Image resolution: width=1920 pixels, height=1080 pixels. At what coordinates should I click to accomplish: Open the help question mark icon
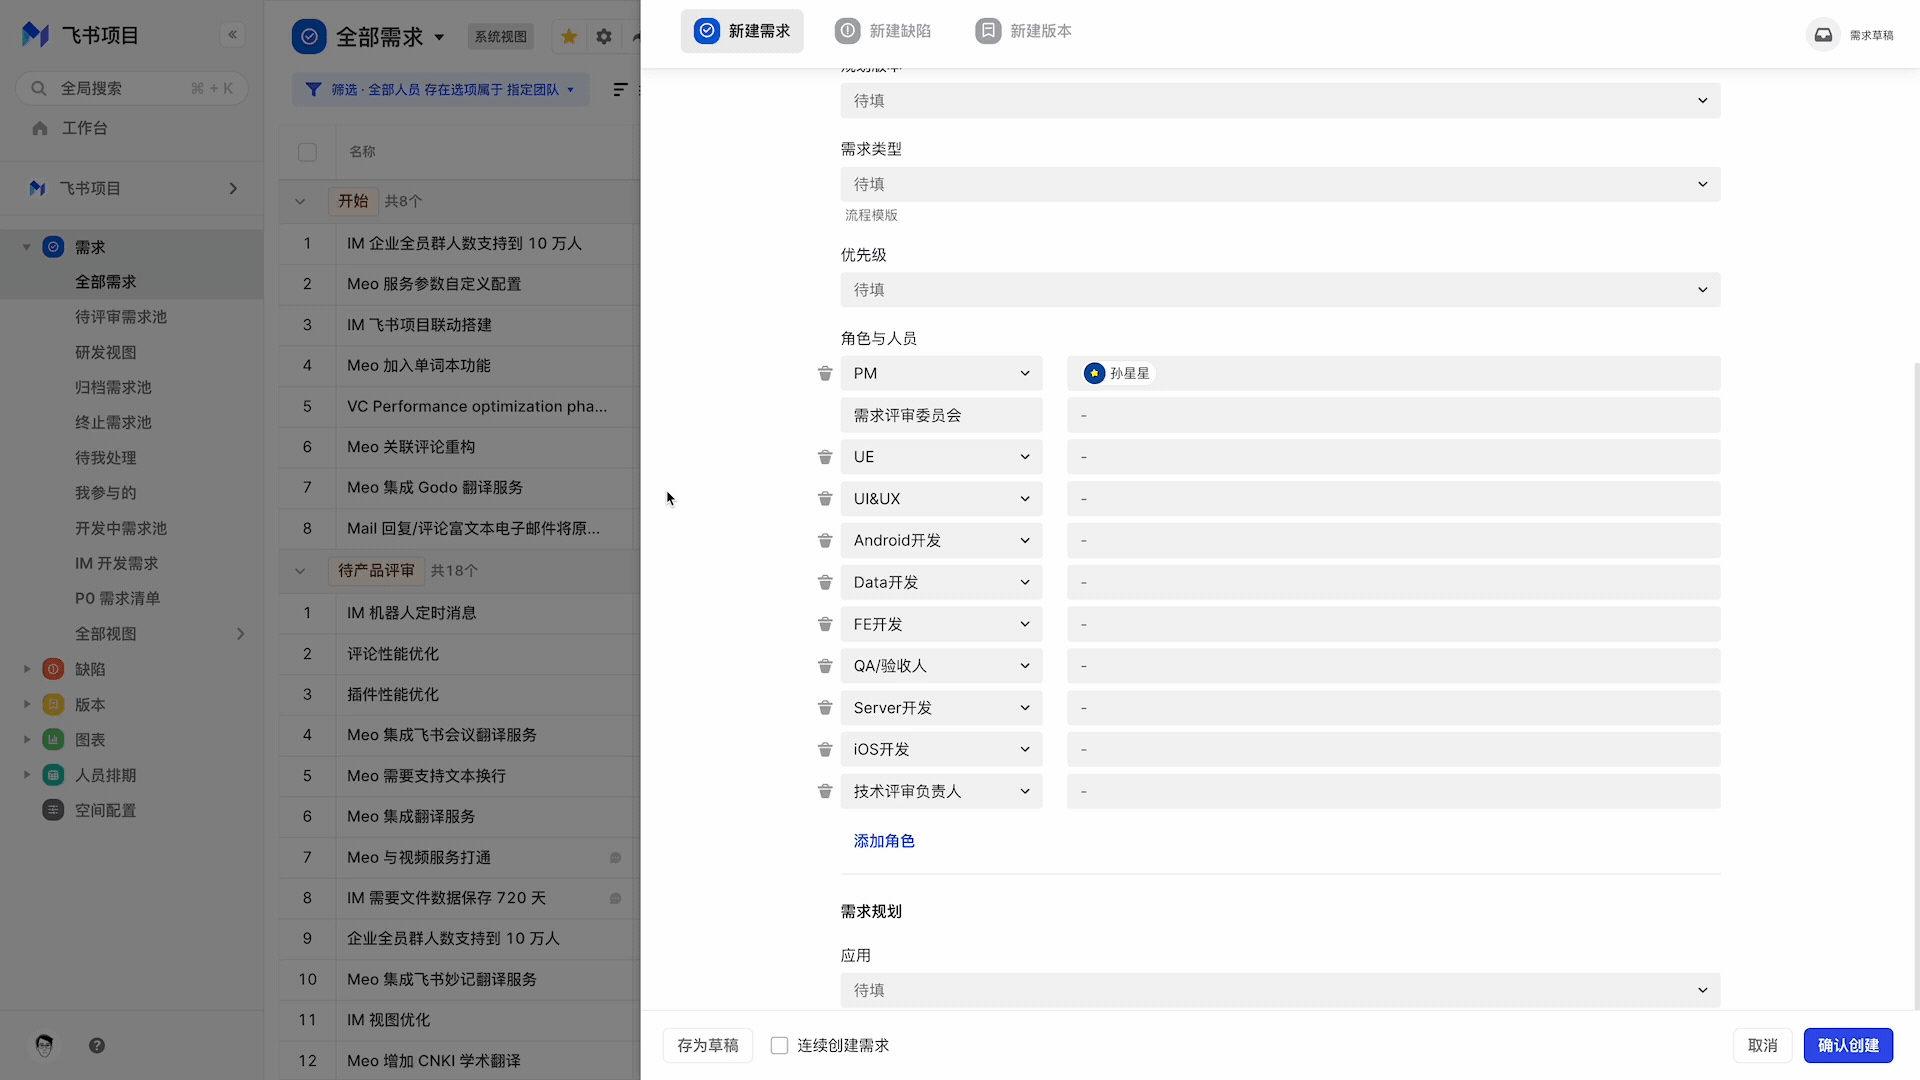(x=97, y=1045)
